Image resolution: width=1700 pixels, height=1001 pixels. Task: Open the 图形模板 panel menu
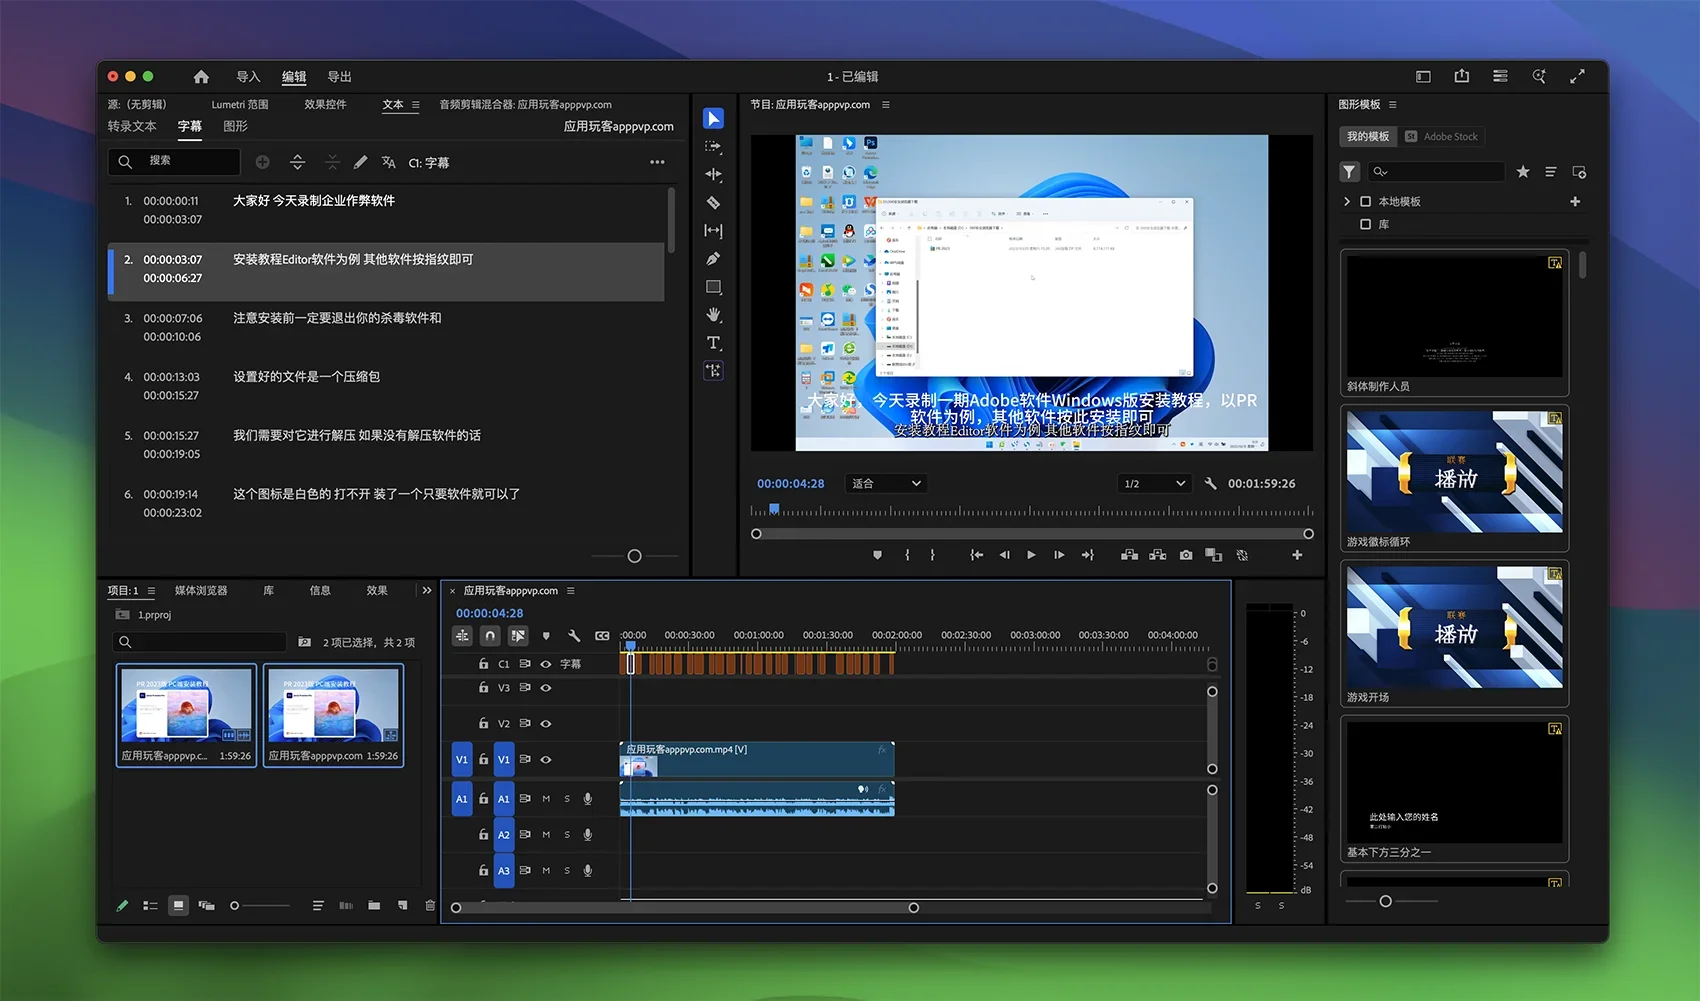click(x=1392, y=105)
